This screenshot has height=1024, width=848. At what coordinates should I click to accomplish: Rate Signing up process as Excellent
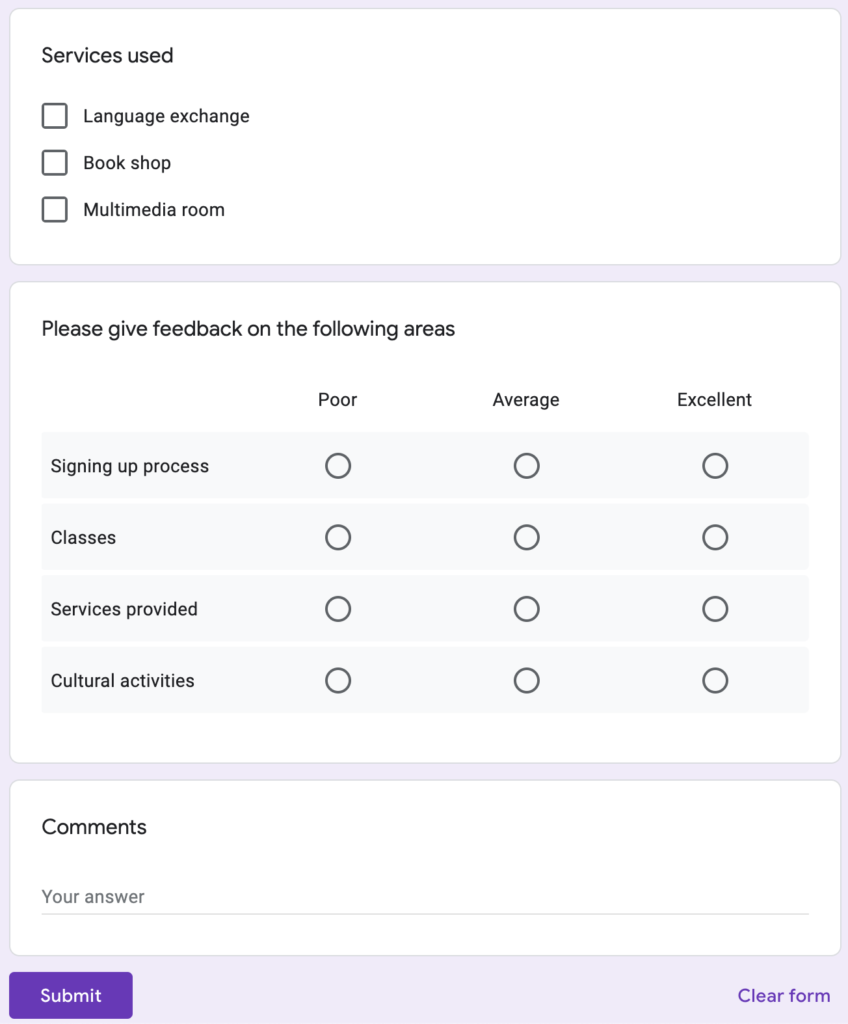714,465
